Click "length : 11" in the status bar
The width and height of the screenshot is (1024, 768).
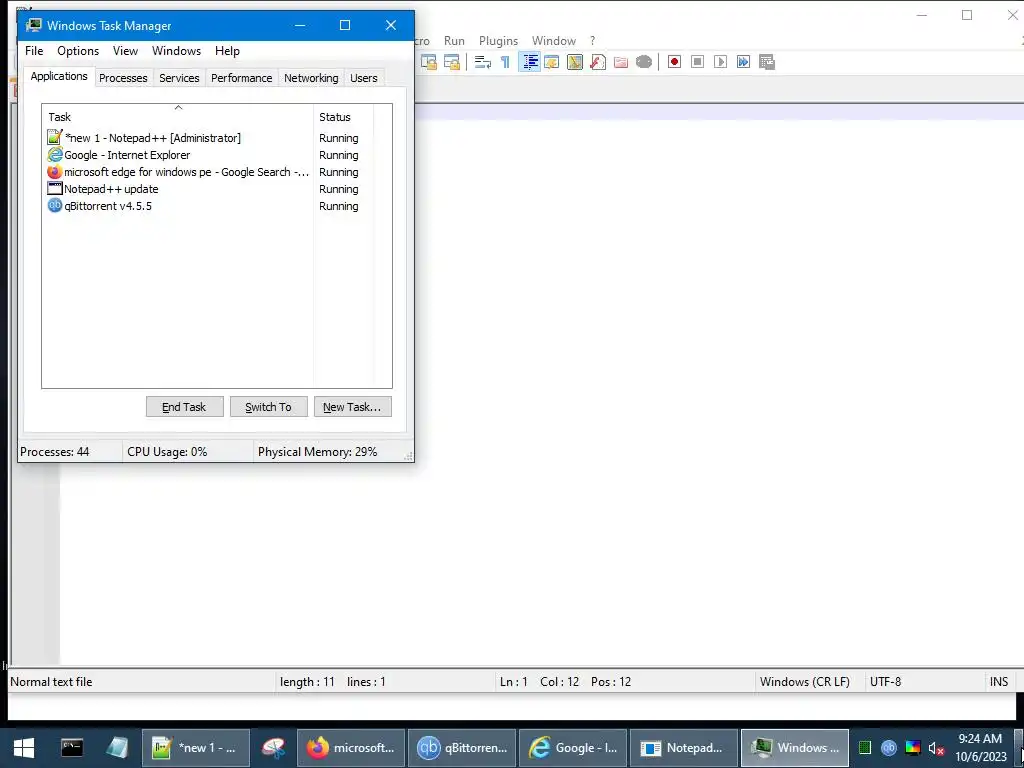[x=307, y=682]
